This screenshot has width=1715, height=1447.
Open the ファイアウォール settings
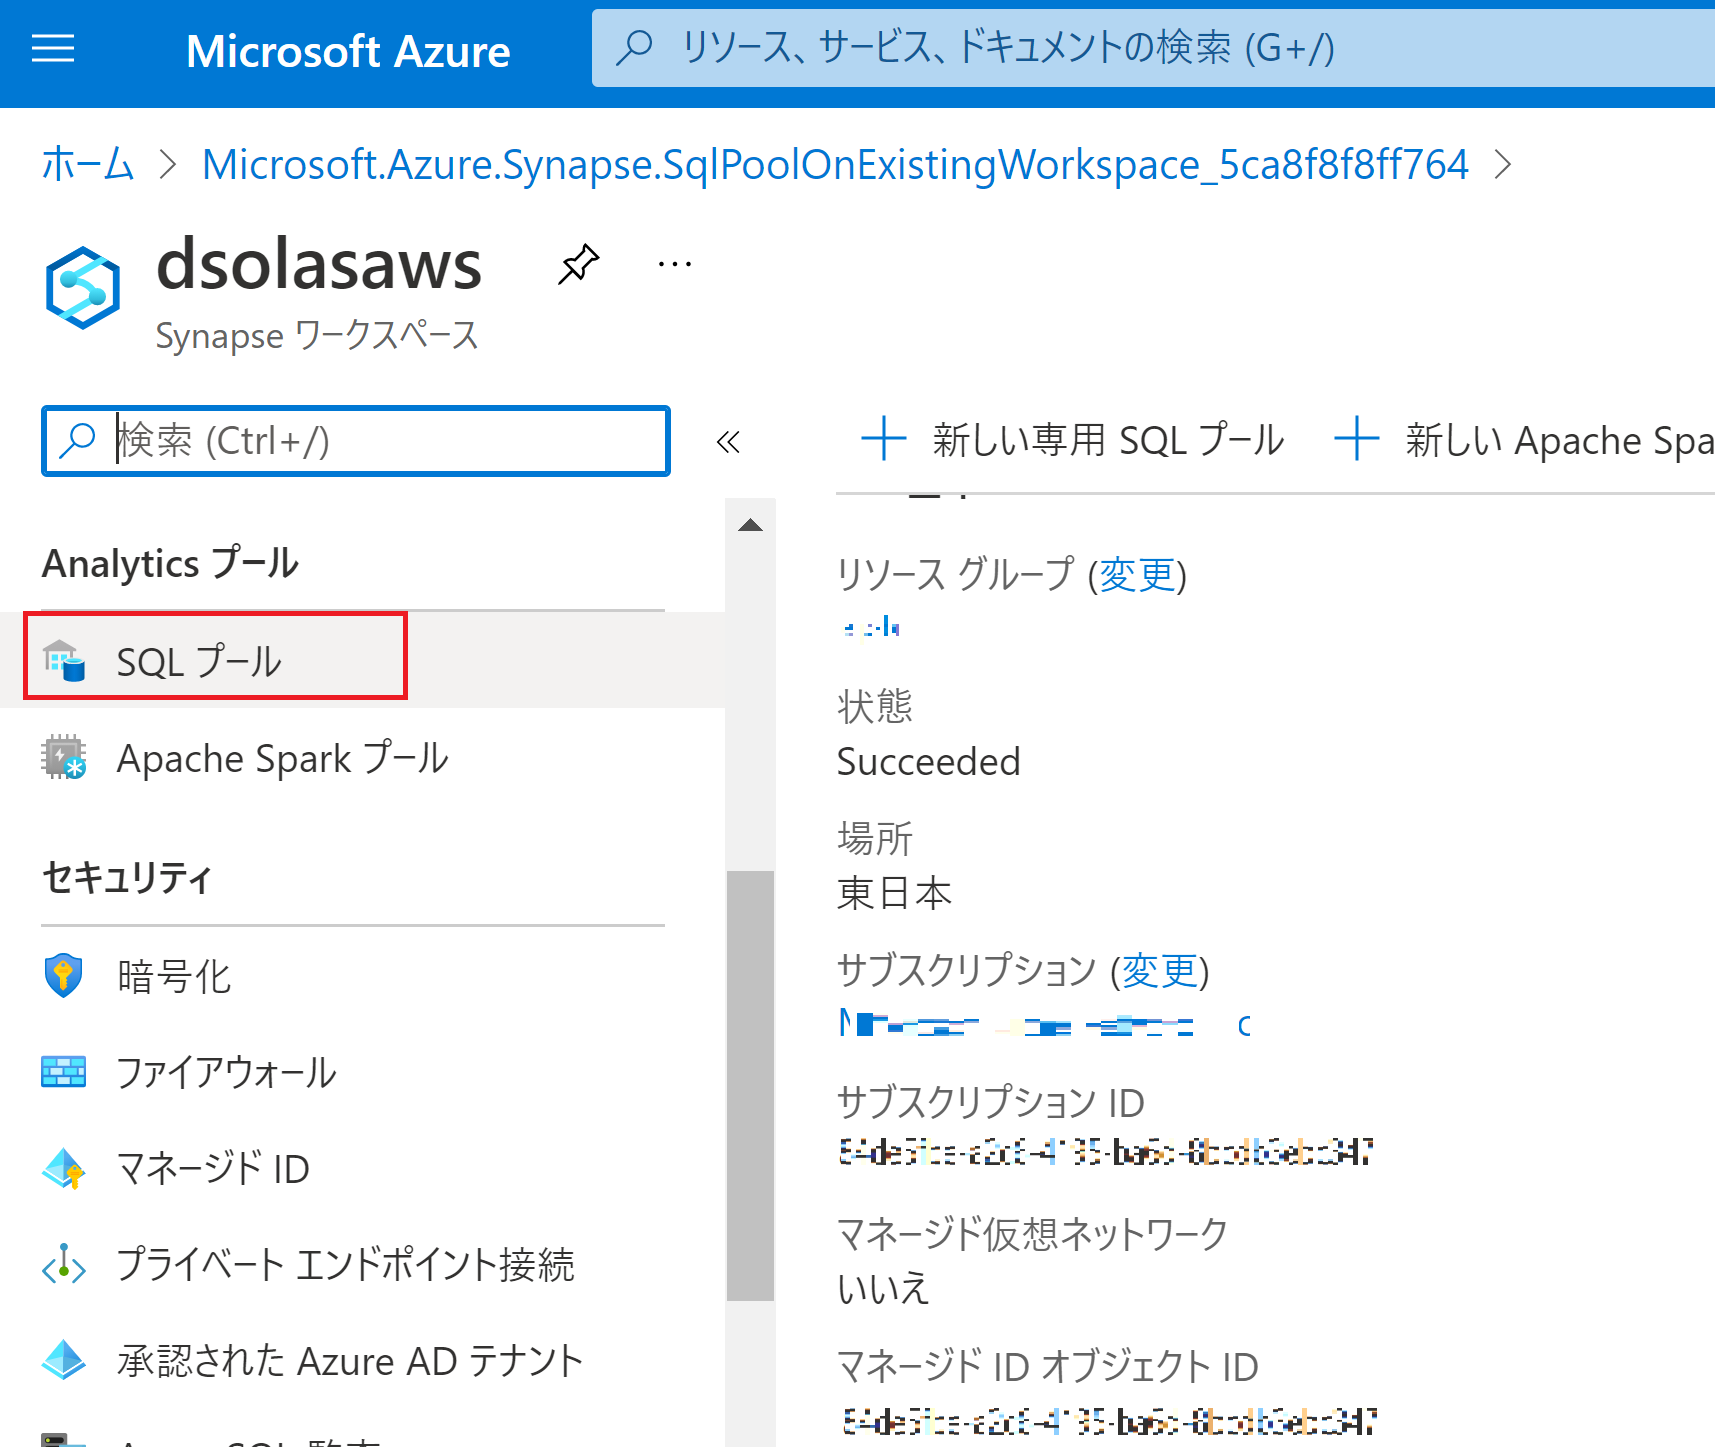(x=227, y=1073)
